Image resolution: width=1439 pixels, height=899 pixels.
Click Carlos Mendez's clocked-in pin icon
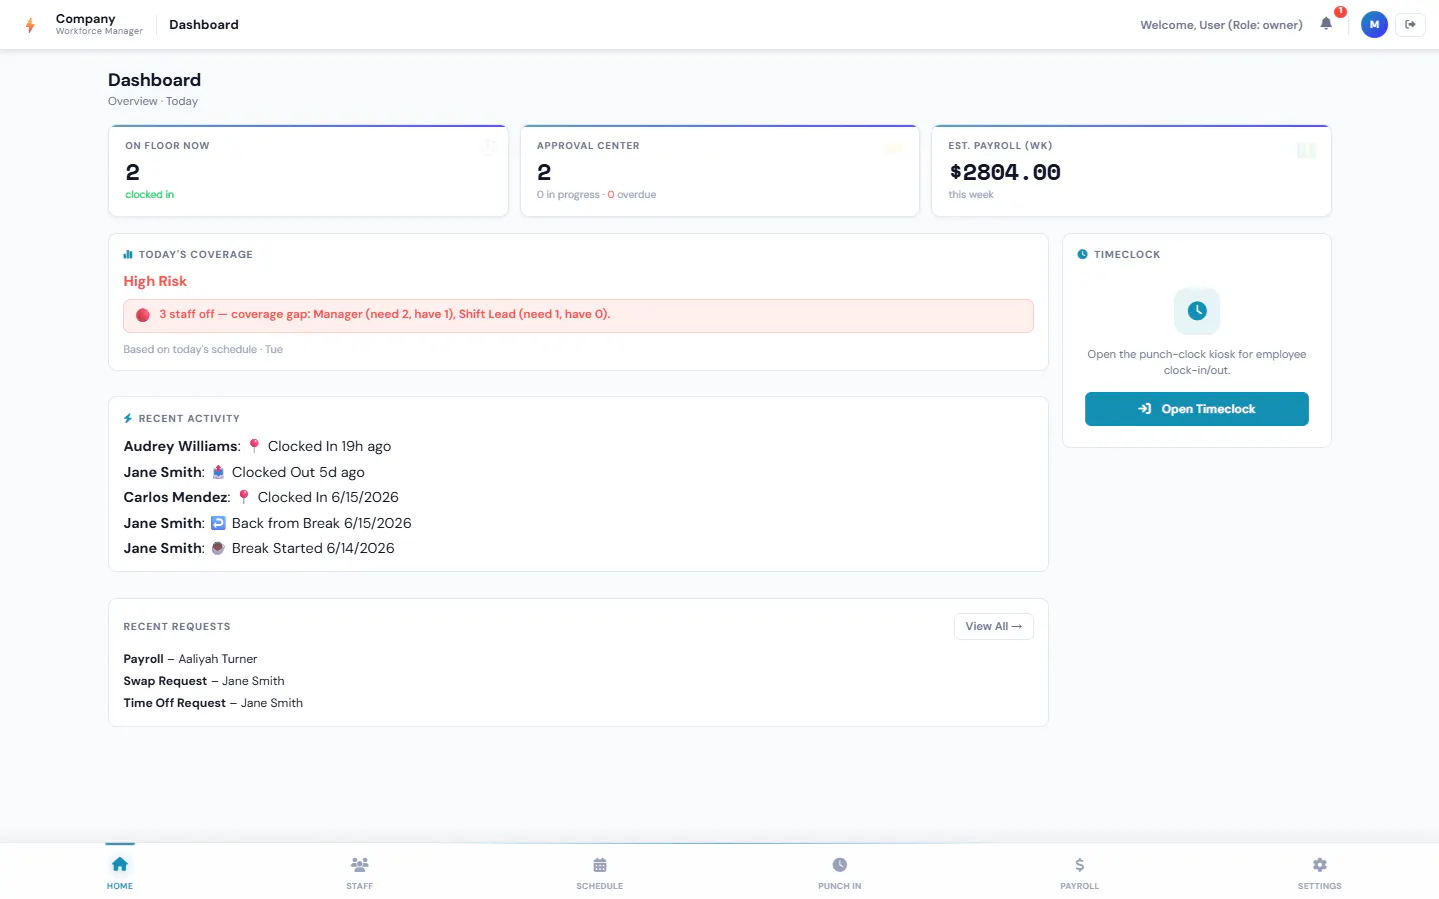coord(244,497)
